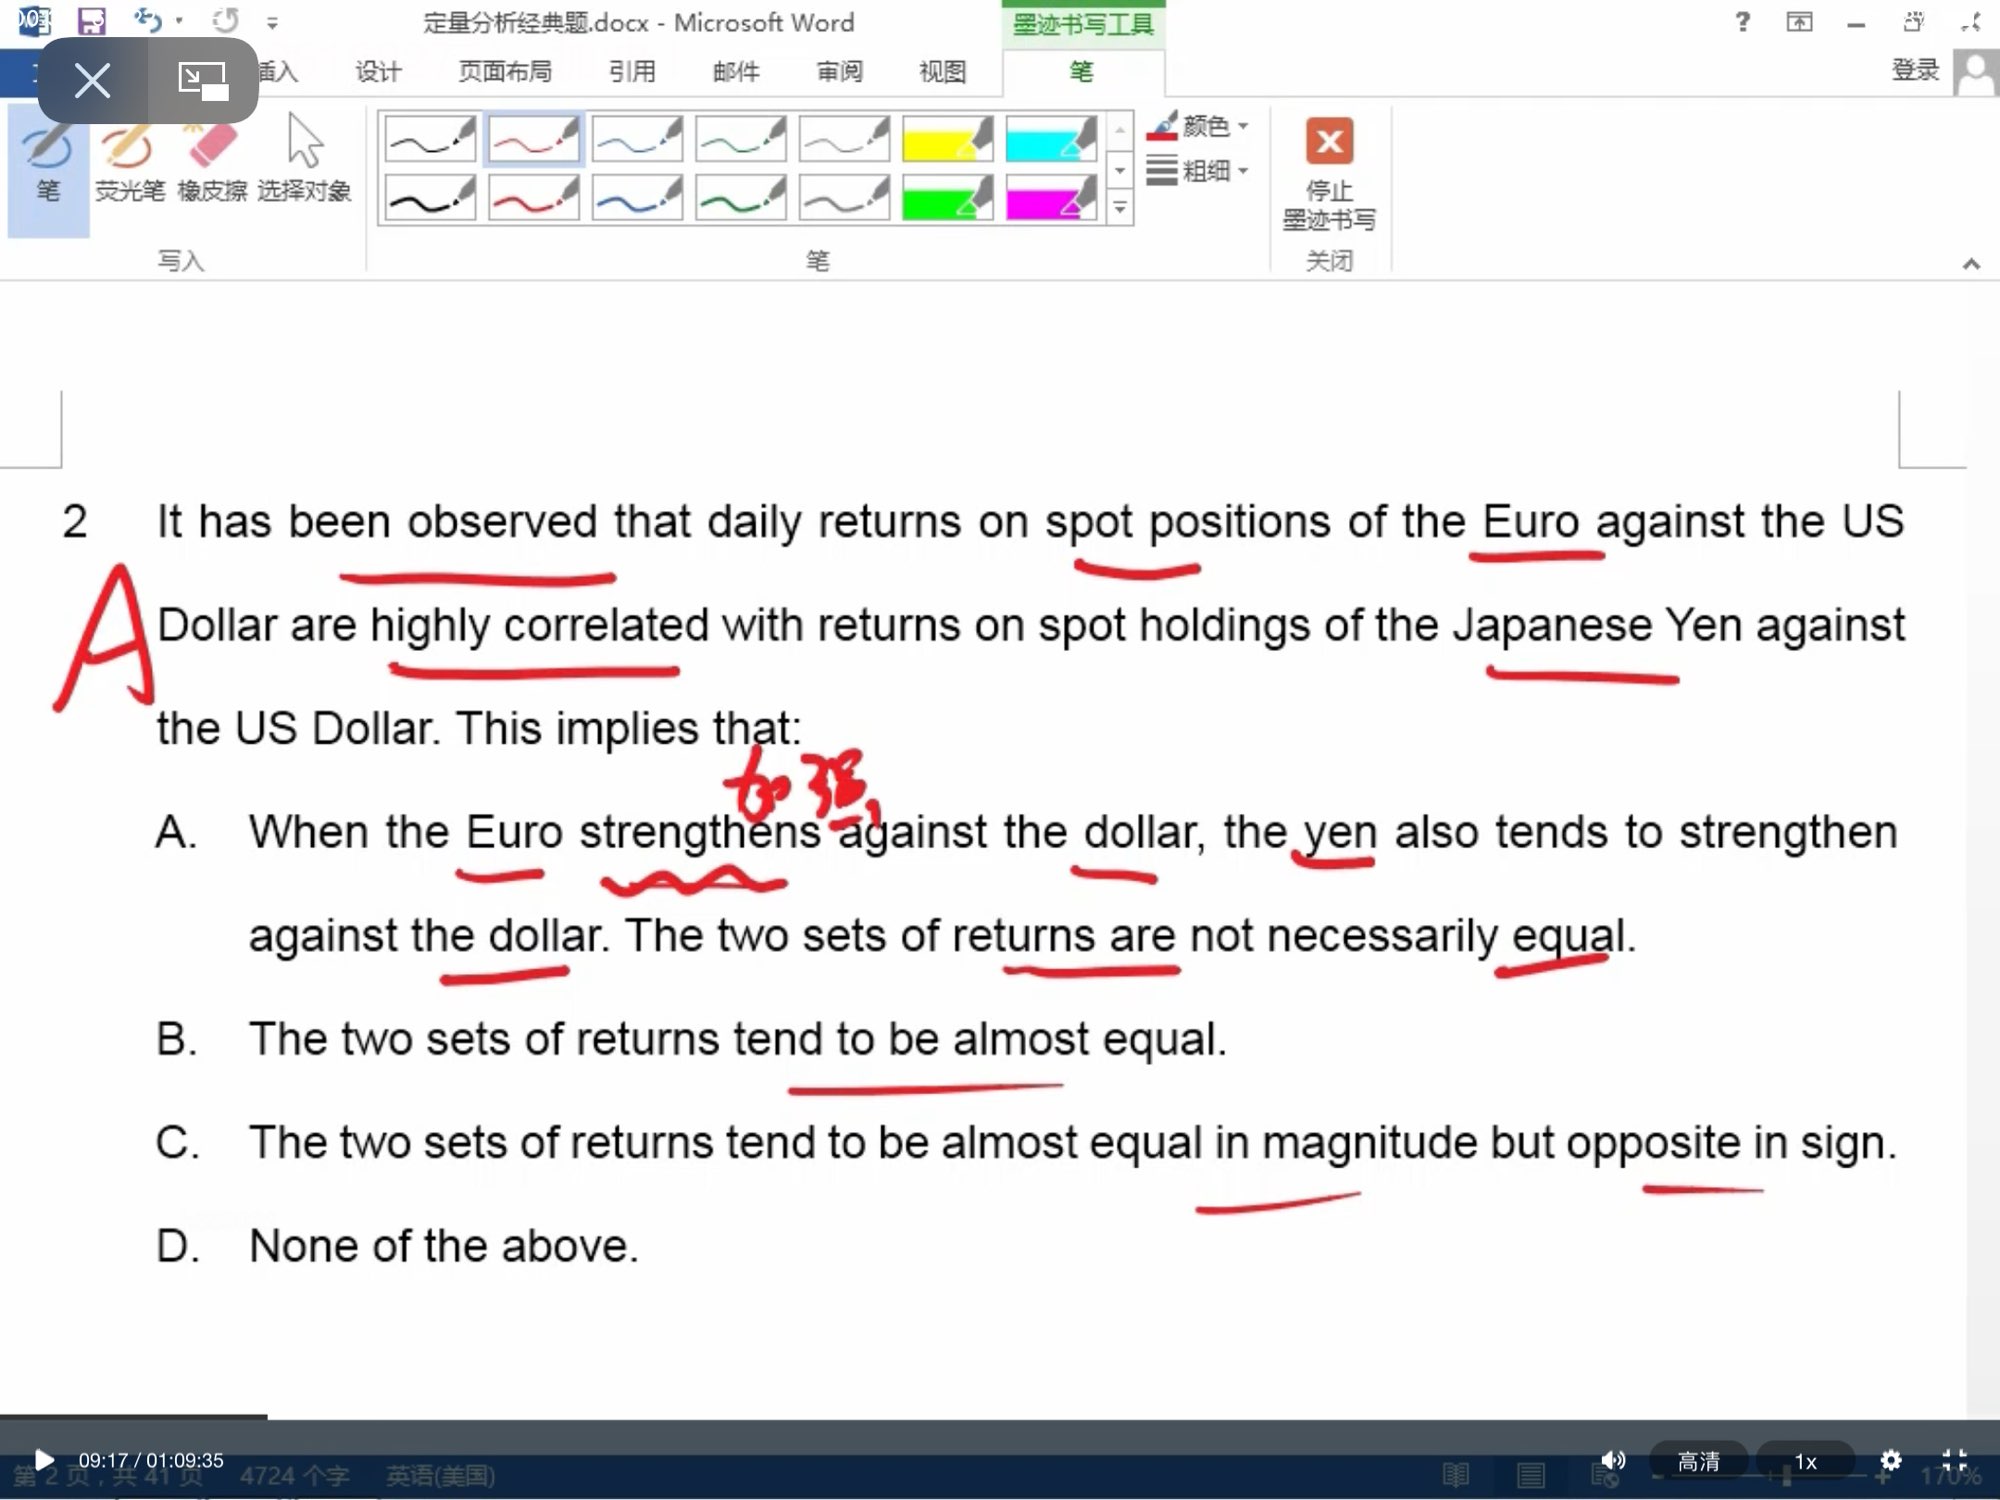
Task: Select the Eraser (橡皮擦) tool
Action: (x=212, y=160)
